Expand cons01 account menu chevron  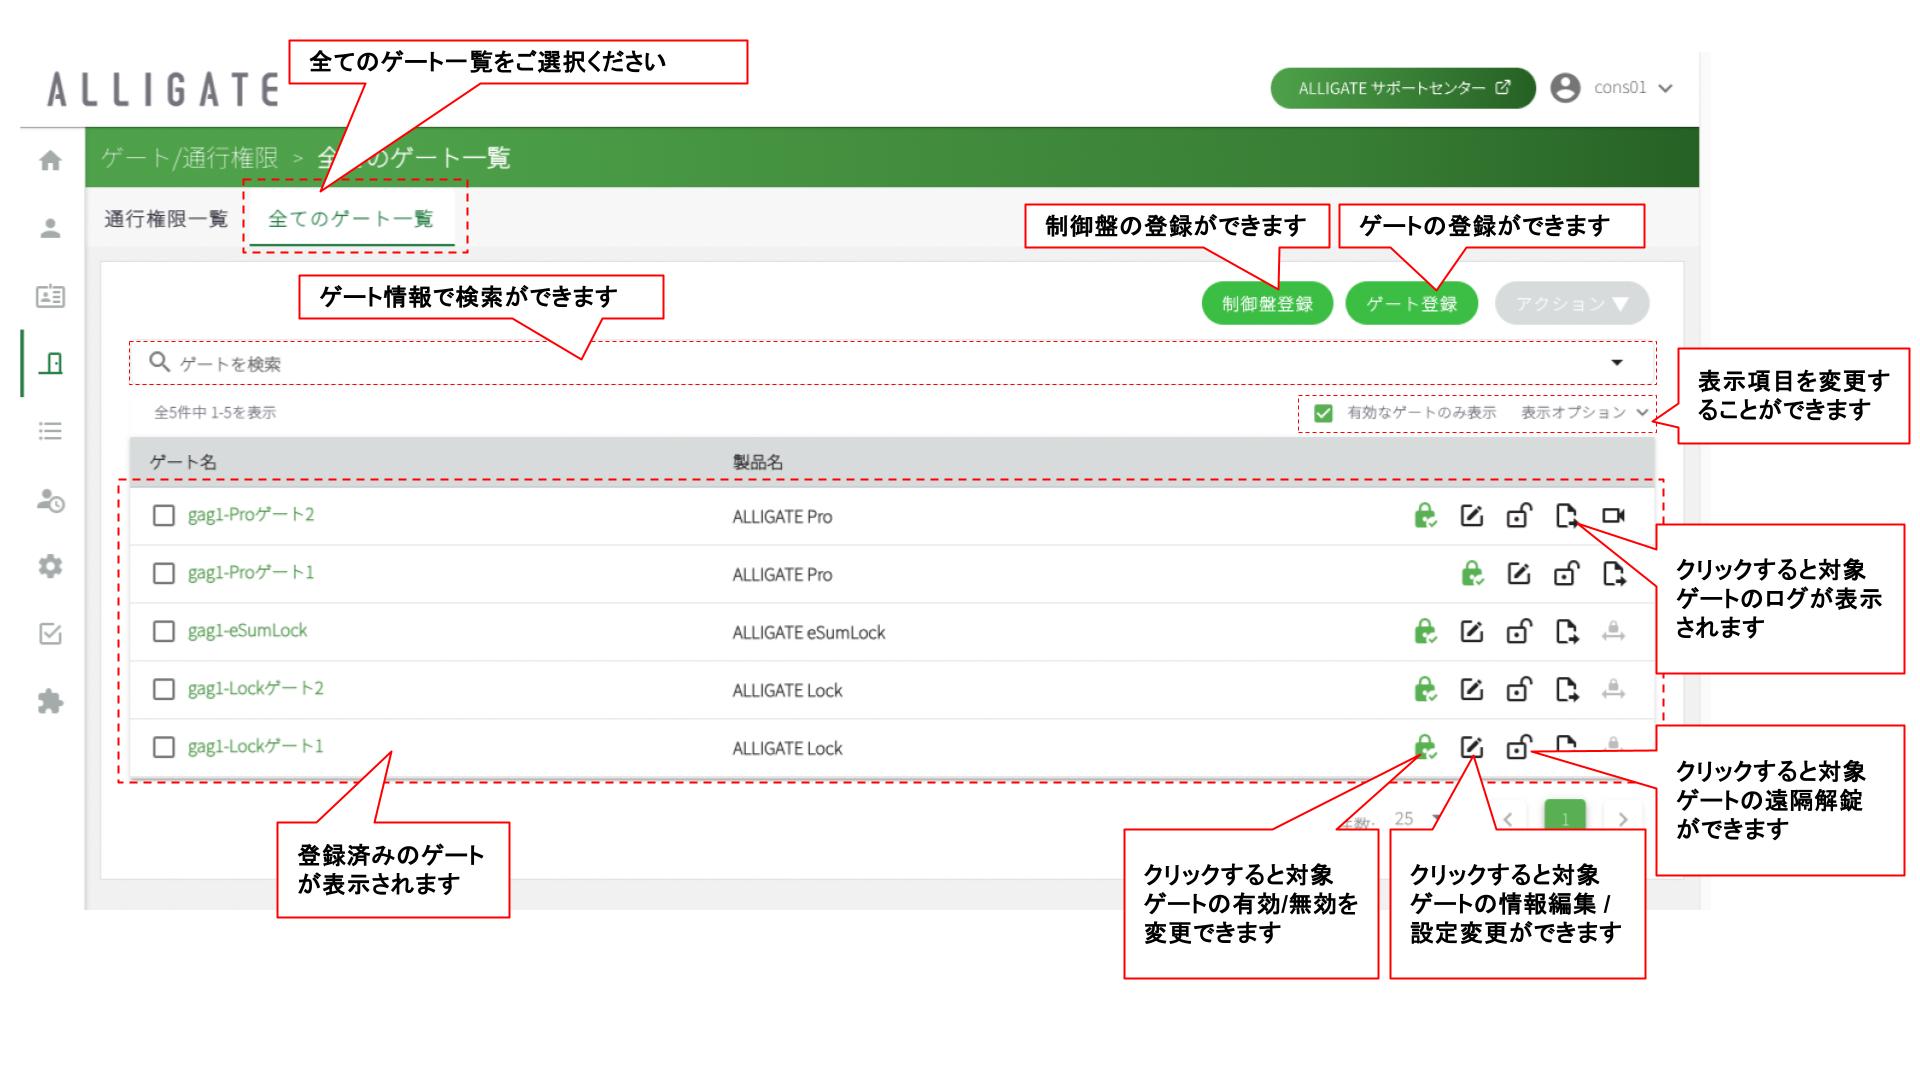pyautogui.click(x=1665, y=89)
